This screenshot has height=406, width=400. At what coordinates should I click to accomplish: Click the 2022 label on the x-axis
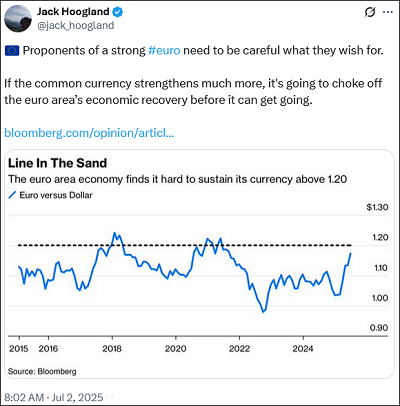pos(239,349)
